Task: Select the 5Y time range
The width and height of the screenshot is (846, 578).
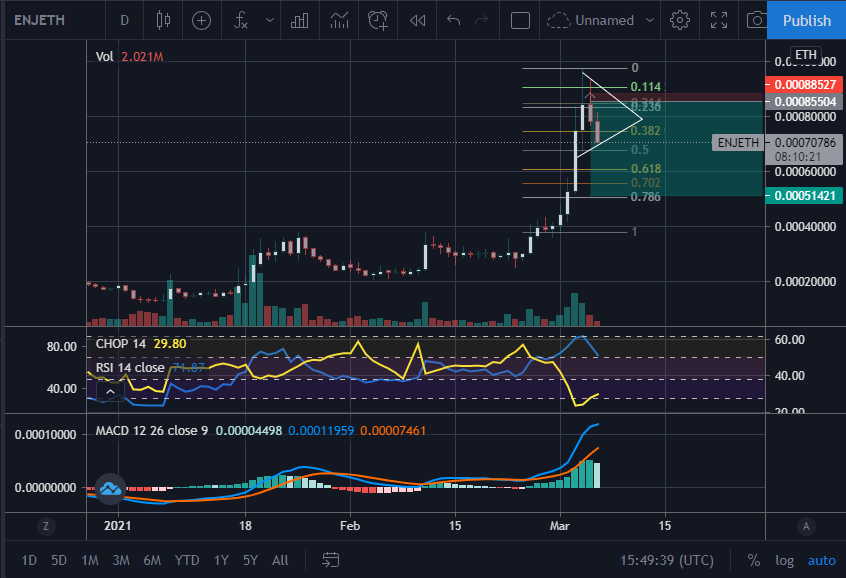Action: tap(250, 560)
